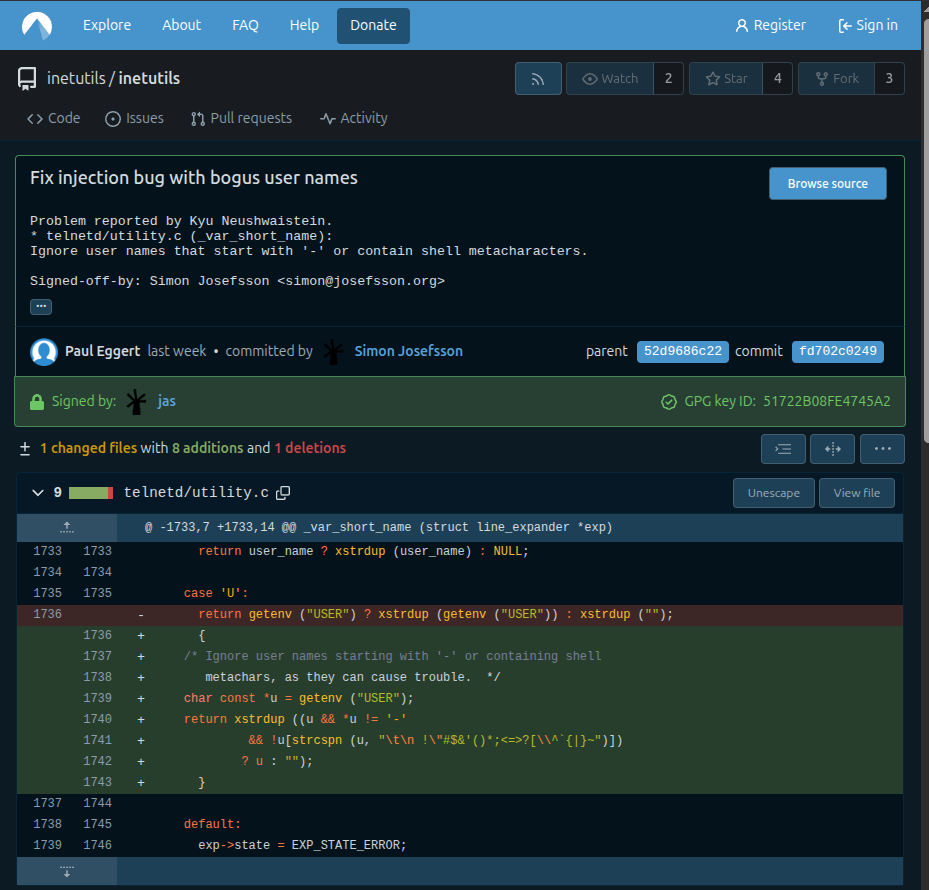929x890 pixels.
Task: Open the repository RSS feed
Action: 538,79
